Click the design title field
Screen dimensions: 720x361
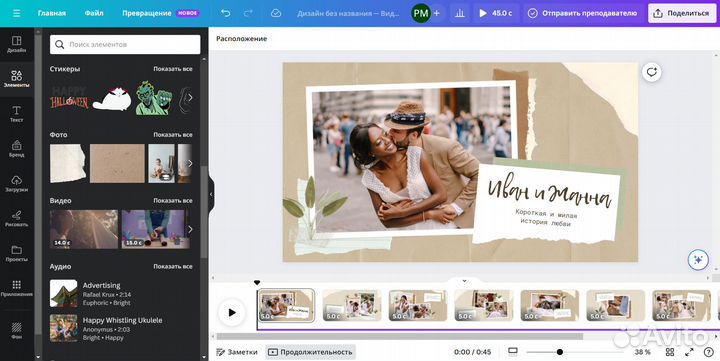(348, 13)
